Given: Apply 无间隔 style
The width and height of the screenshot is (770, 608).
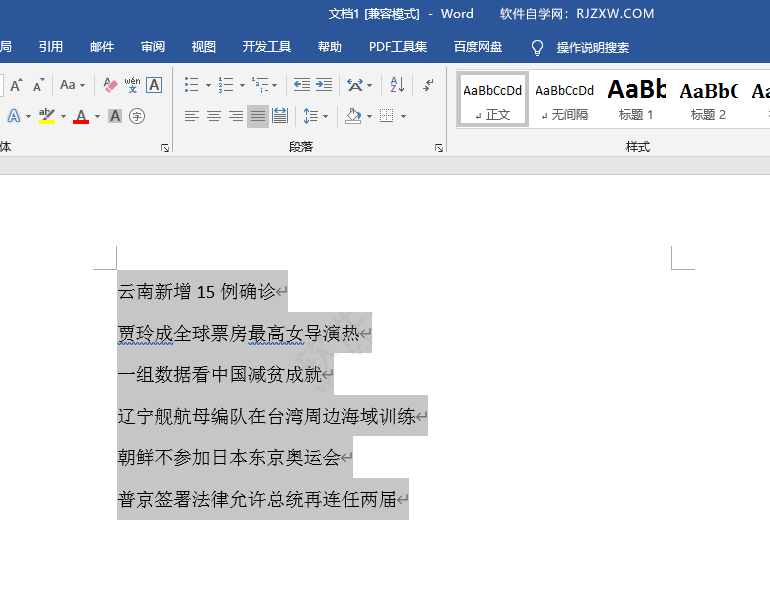Looking at the screenshot, I should coord(565,99).
